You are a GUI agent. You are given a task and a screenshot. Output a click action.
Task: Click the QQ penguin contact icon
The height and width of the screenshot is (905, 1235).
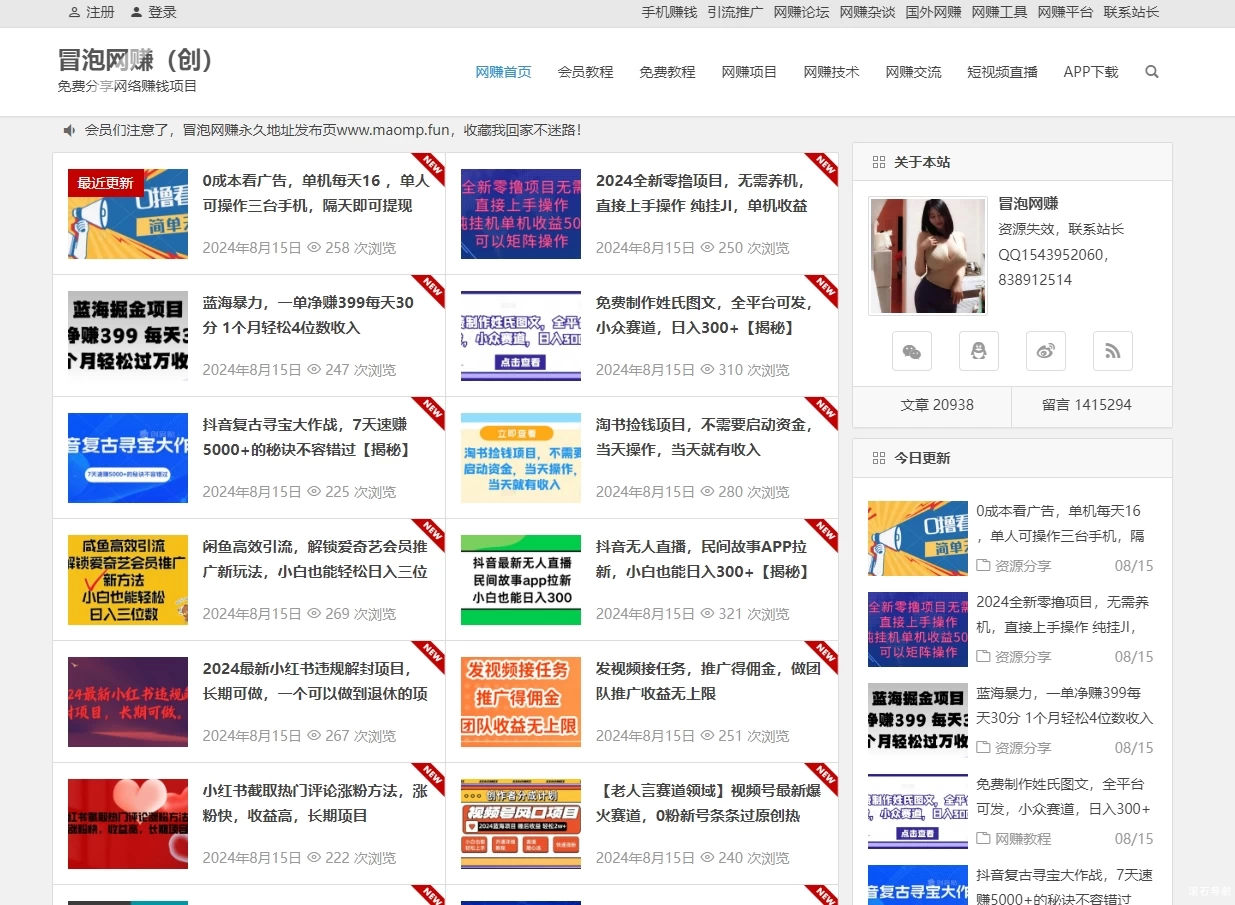[x=978, y=351]
